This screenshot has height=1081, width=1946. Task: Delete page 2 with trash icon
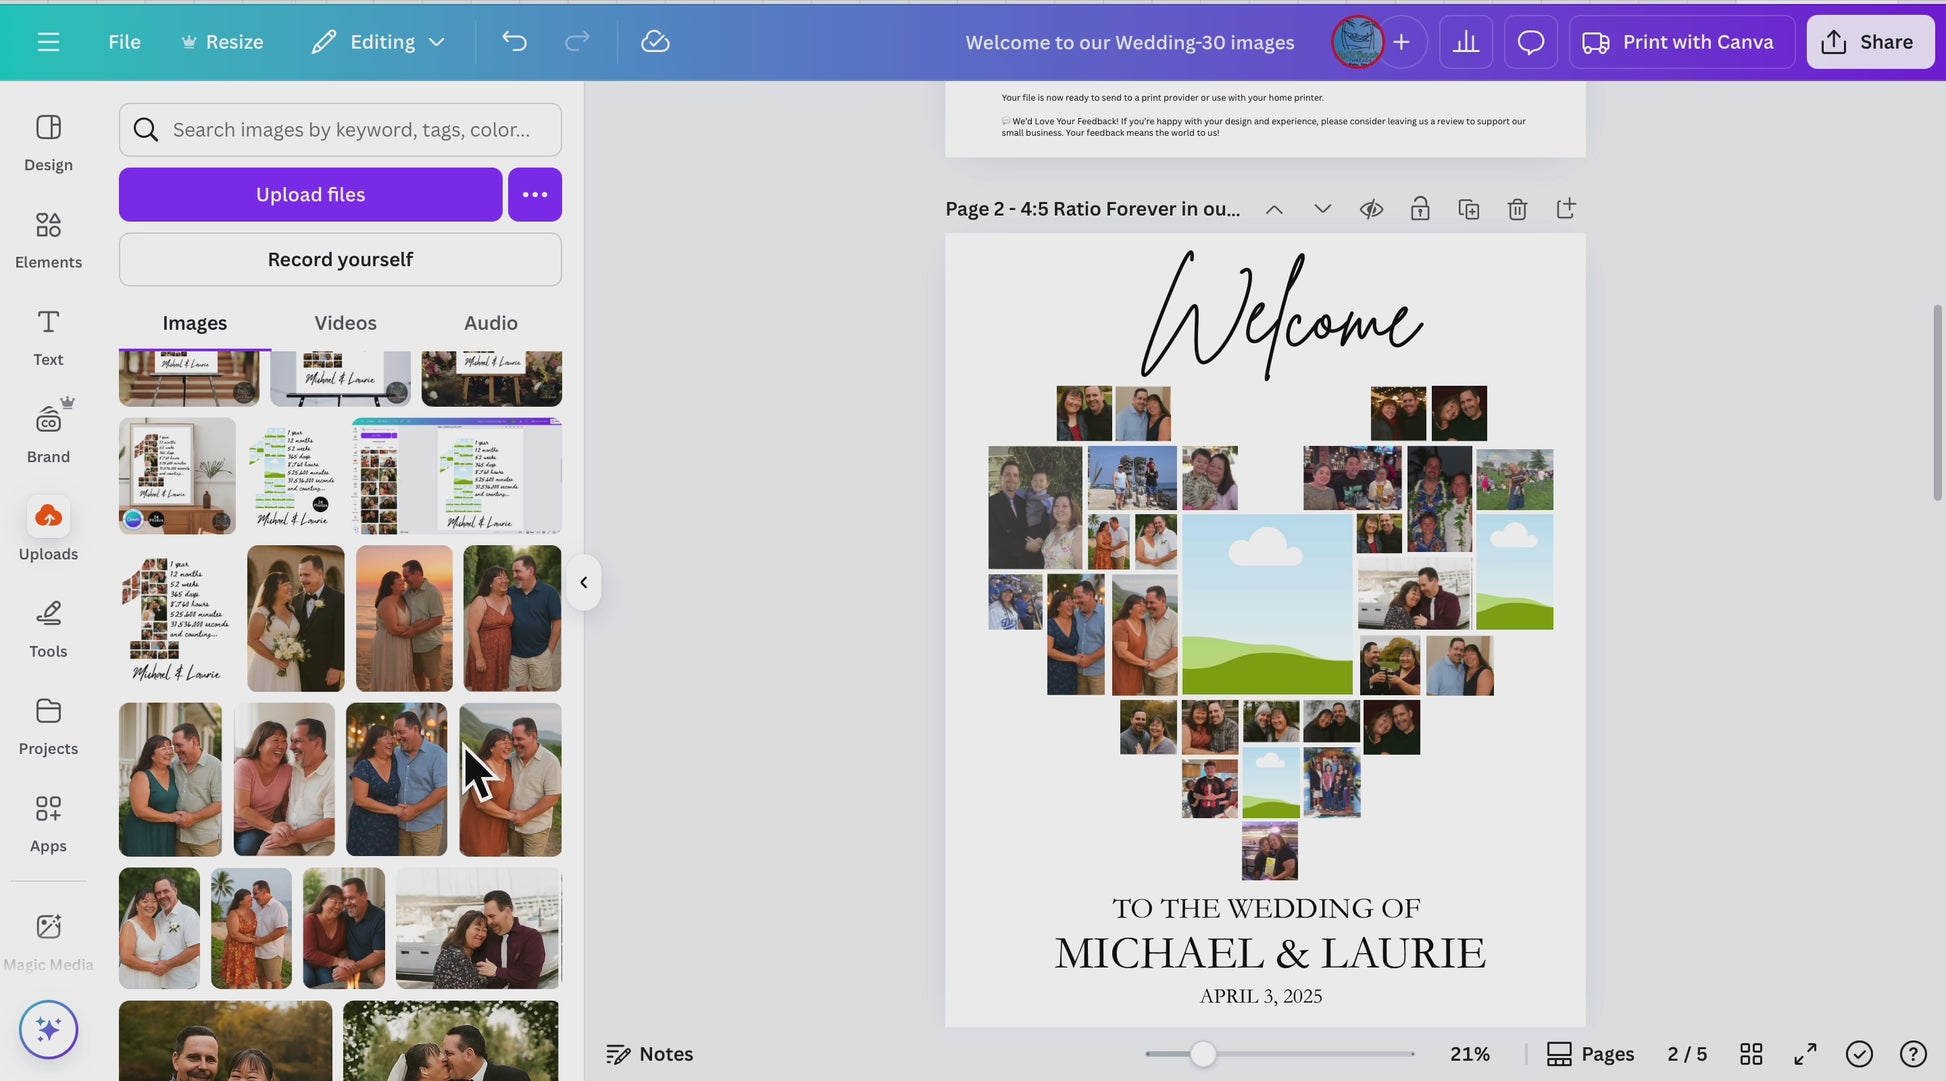coord(1517,209)
